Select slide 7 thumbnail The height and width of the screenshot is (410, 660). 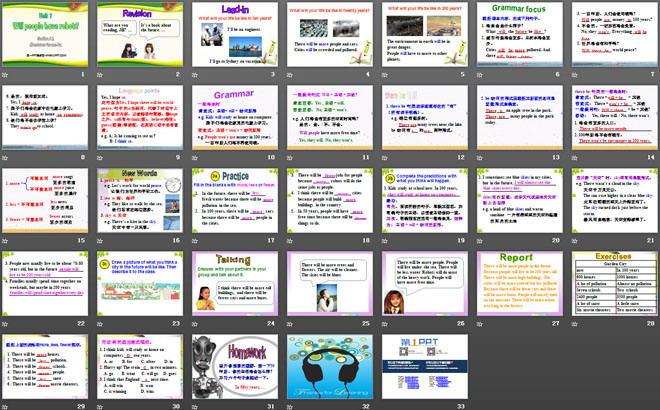(615, 35)
